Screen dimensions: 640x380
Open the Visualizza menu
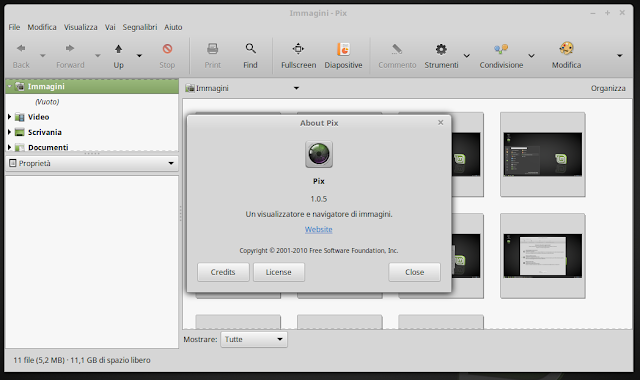(80, 27)
